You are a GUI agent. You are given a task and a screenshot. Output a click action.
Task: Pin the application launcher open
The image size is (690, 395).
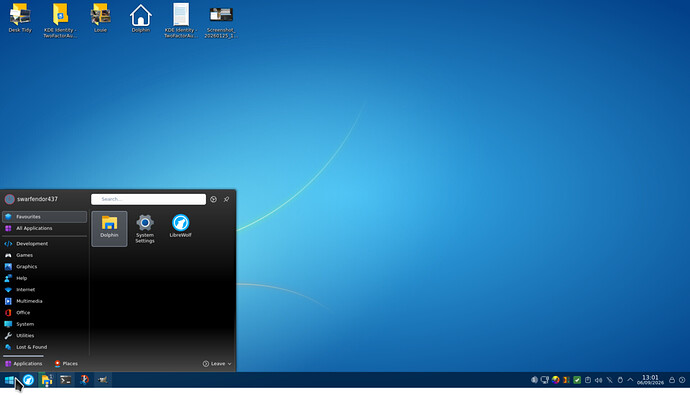226,199
